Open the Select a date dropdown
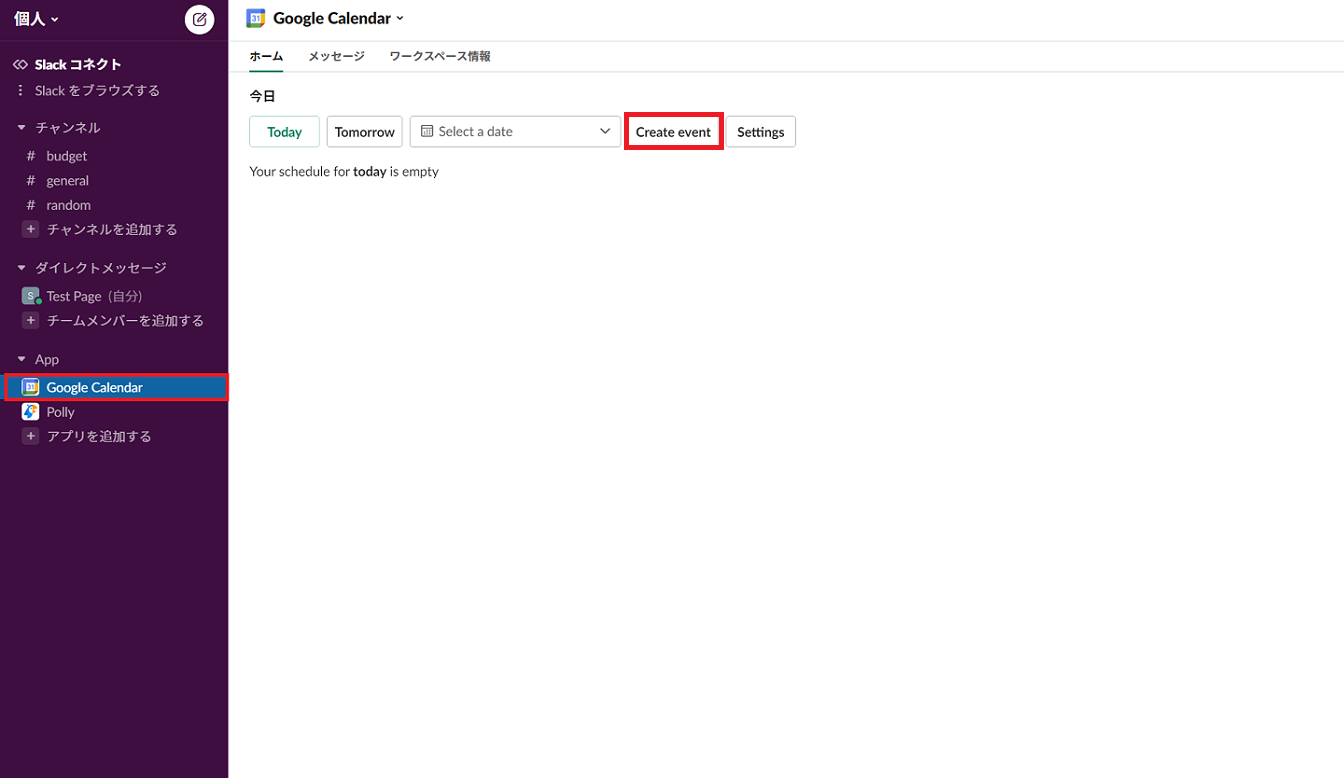The width and height of the screenshot is (1344, 778). [515, 132]
